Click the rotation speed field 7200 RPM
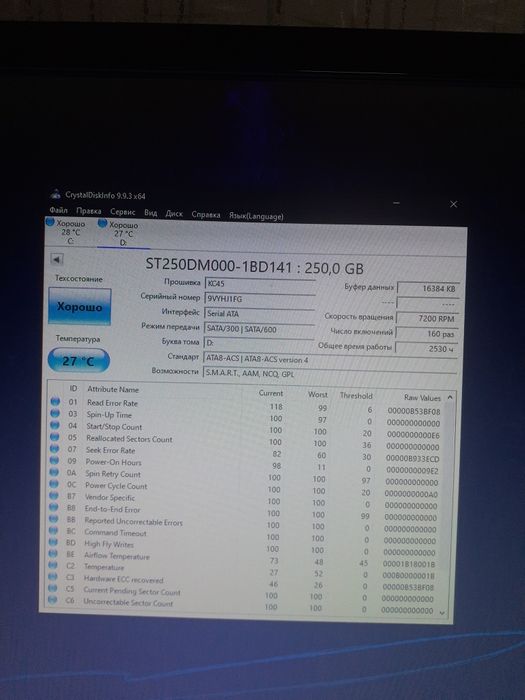The width and height of the screenshot is (525, 700). (427, 319)
